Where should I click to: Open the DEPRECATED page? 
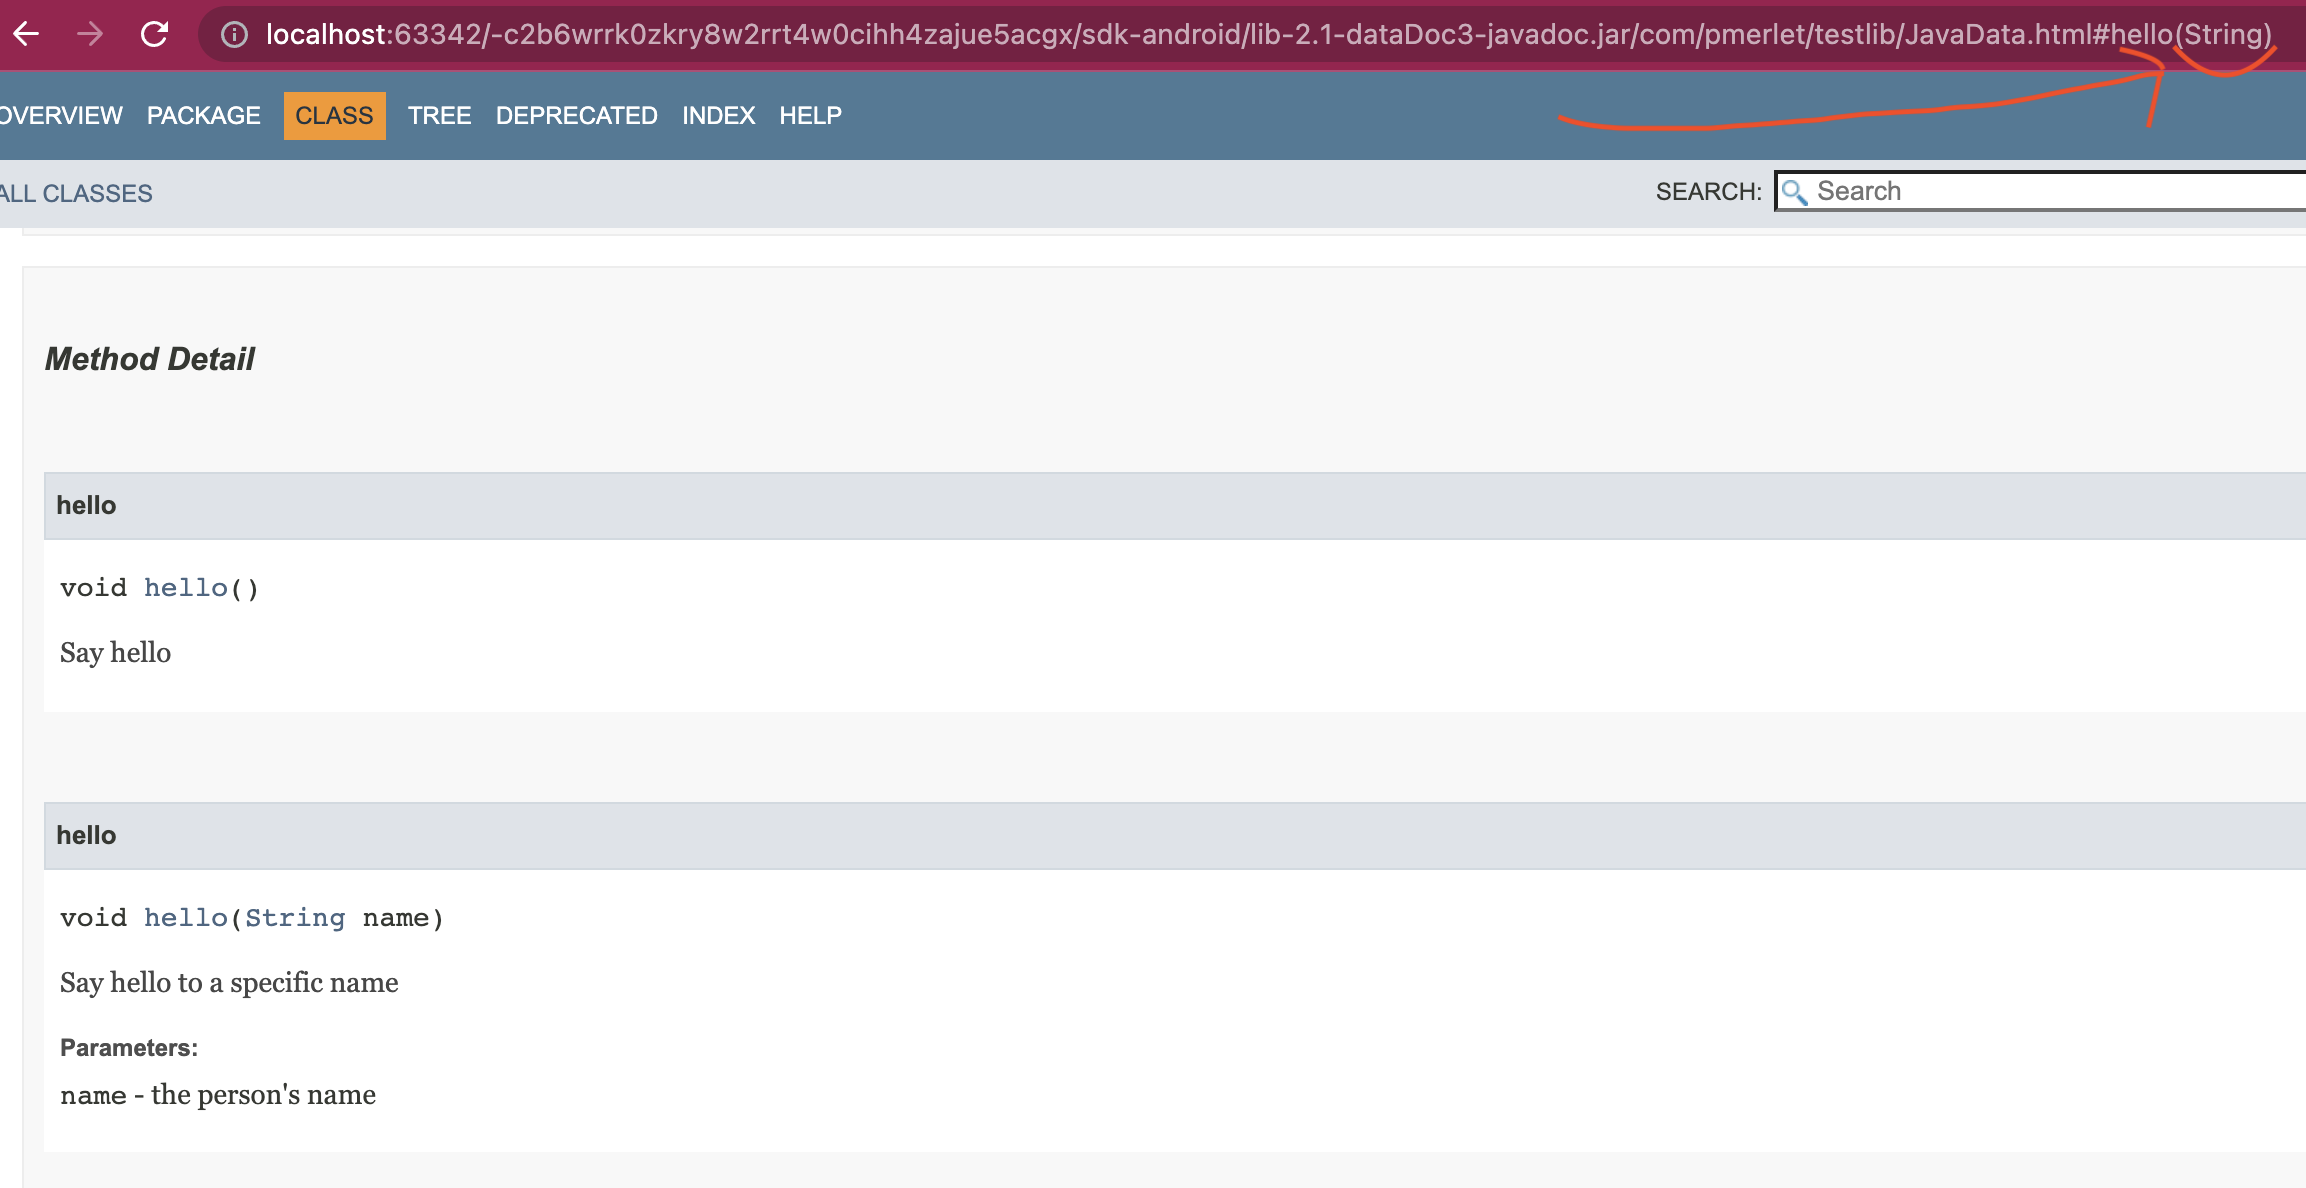click(x=577, y=115)
